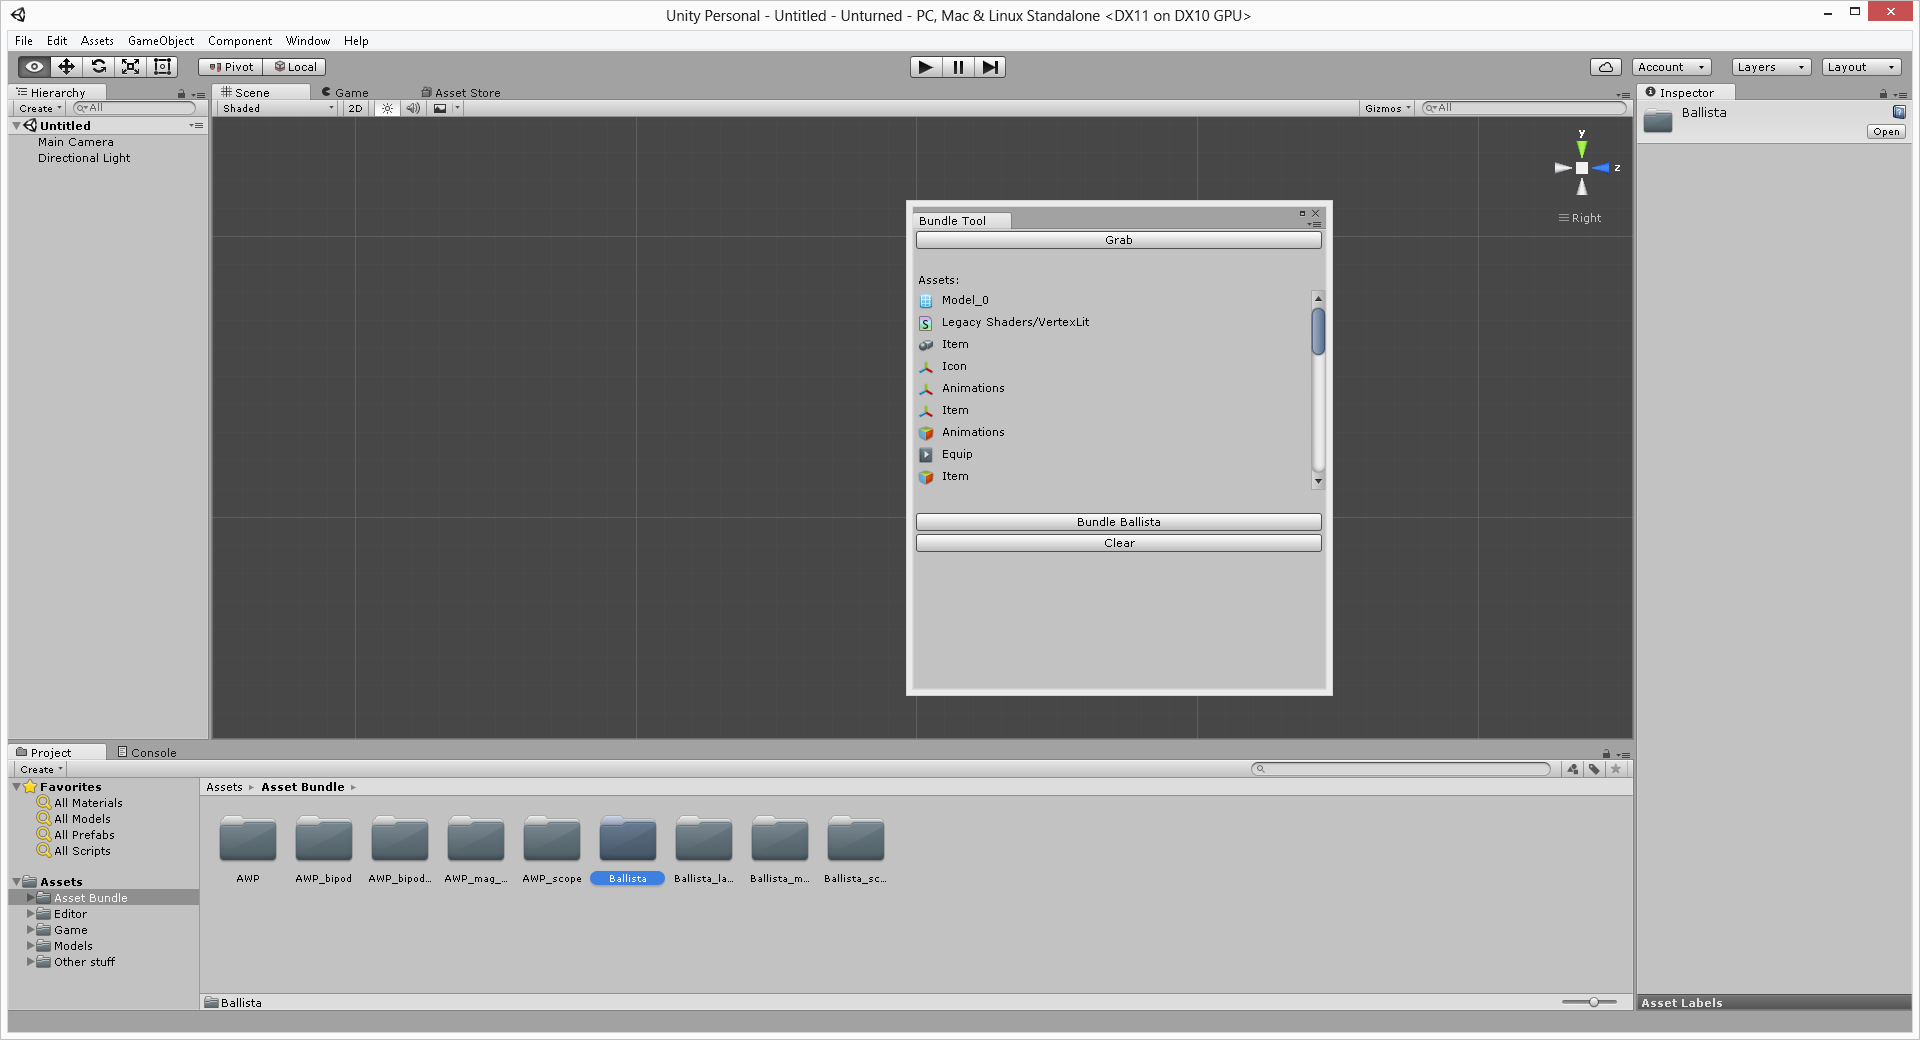Select Main Camera in Hierarchy
Viewport: 1920px width, 1040px height.
pyautogui.click(x=76, y=142)
